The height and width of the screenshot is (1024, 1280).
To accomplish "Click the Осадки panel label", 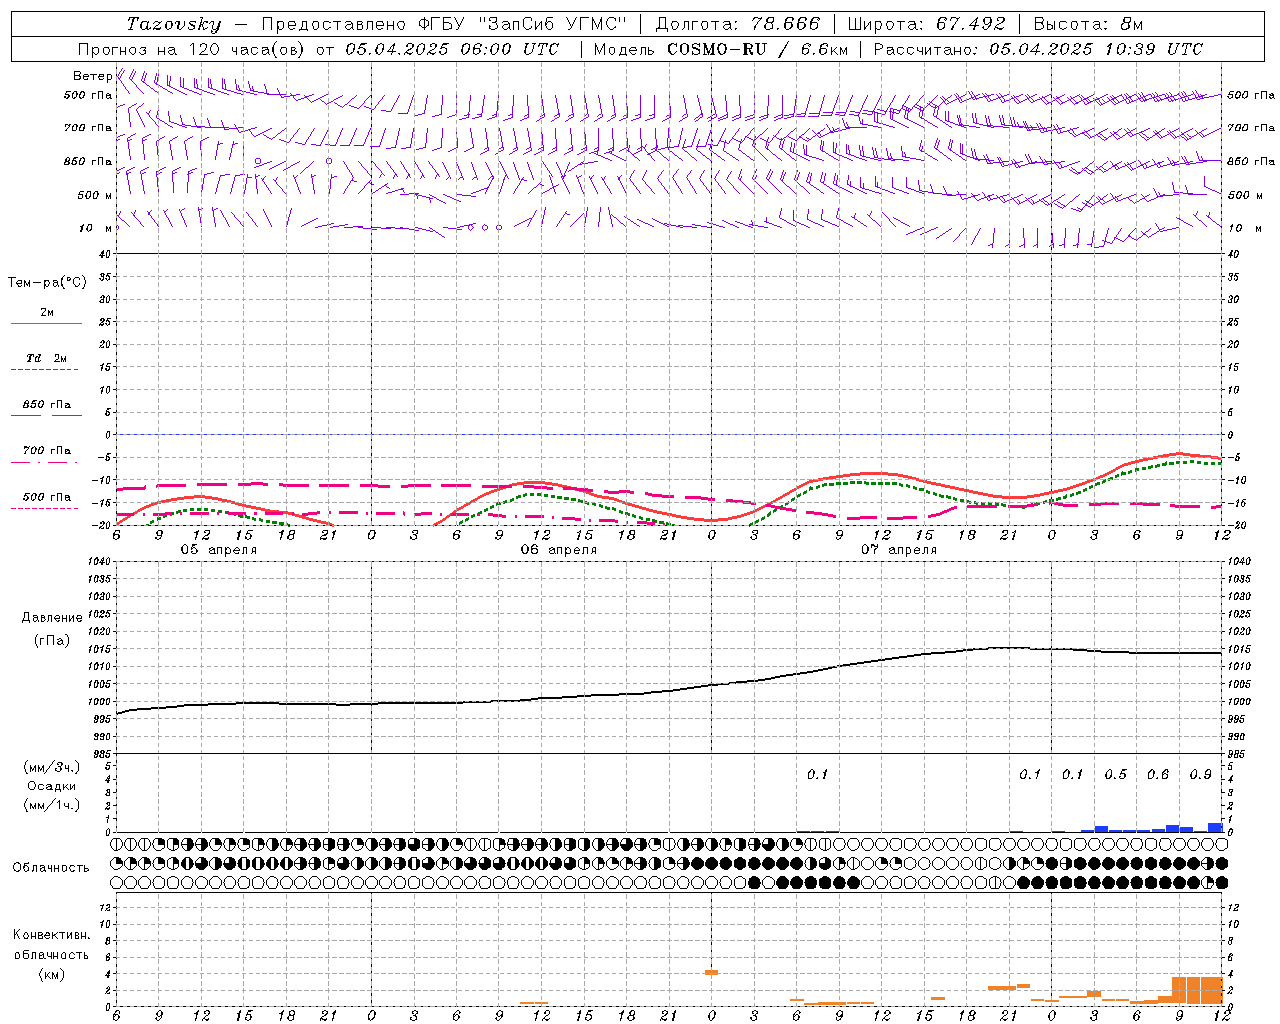I will [x=52, y=786].
